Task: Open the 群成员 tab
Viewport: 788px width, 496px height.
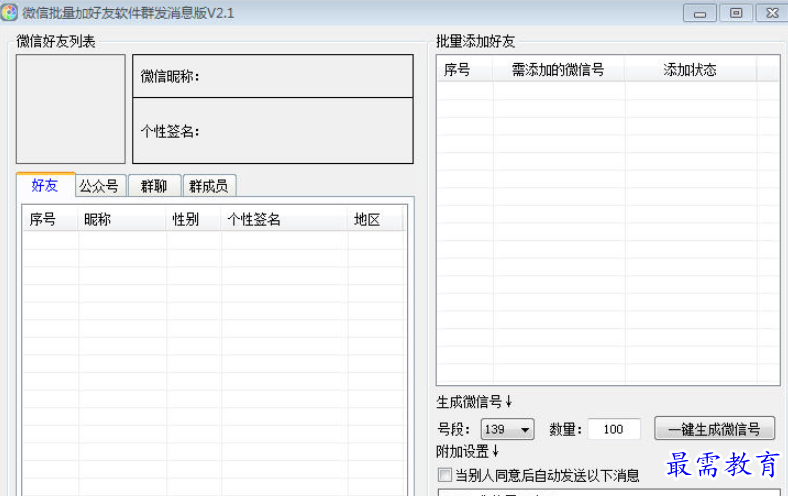Action: coord(209,186)
